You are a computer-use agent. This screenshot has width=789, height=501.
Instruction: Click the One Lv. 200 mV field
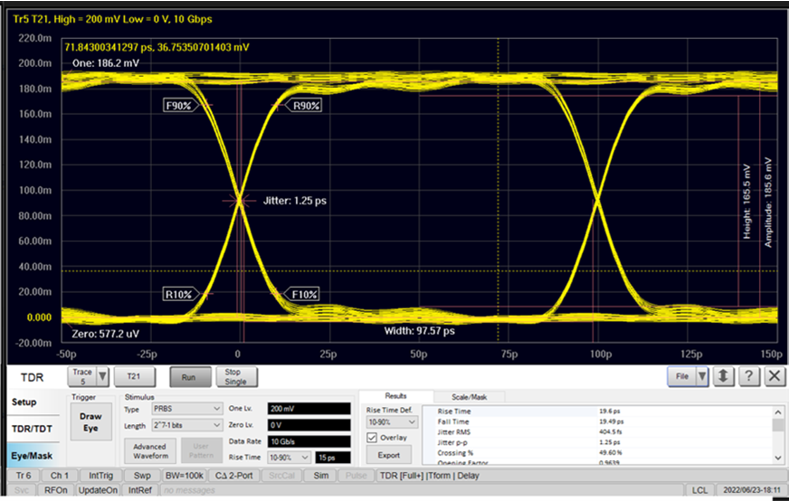click(309, 408)
